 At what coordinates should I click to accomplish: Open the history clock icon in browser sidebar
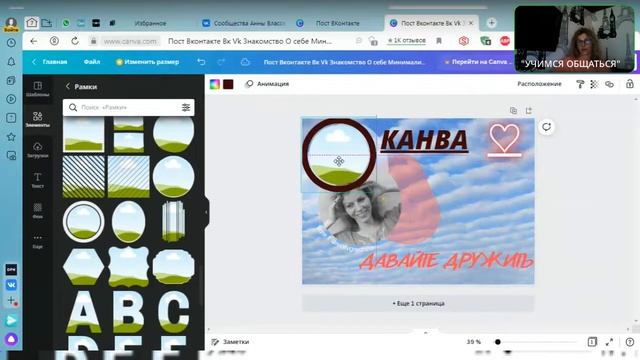[x=11, y=42]
